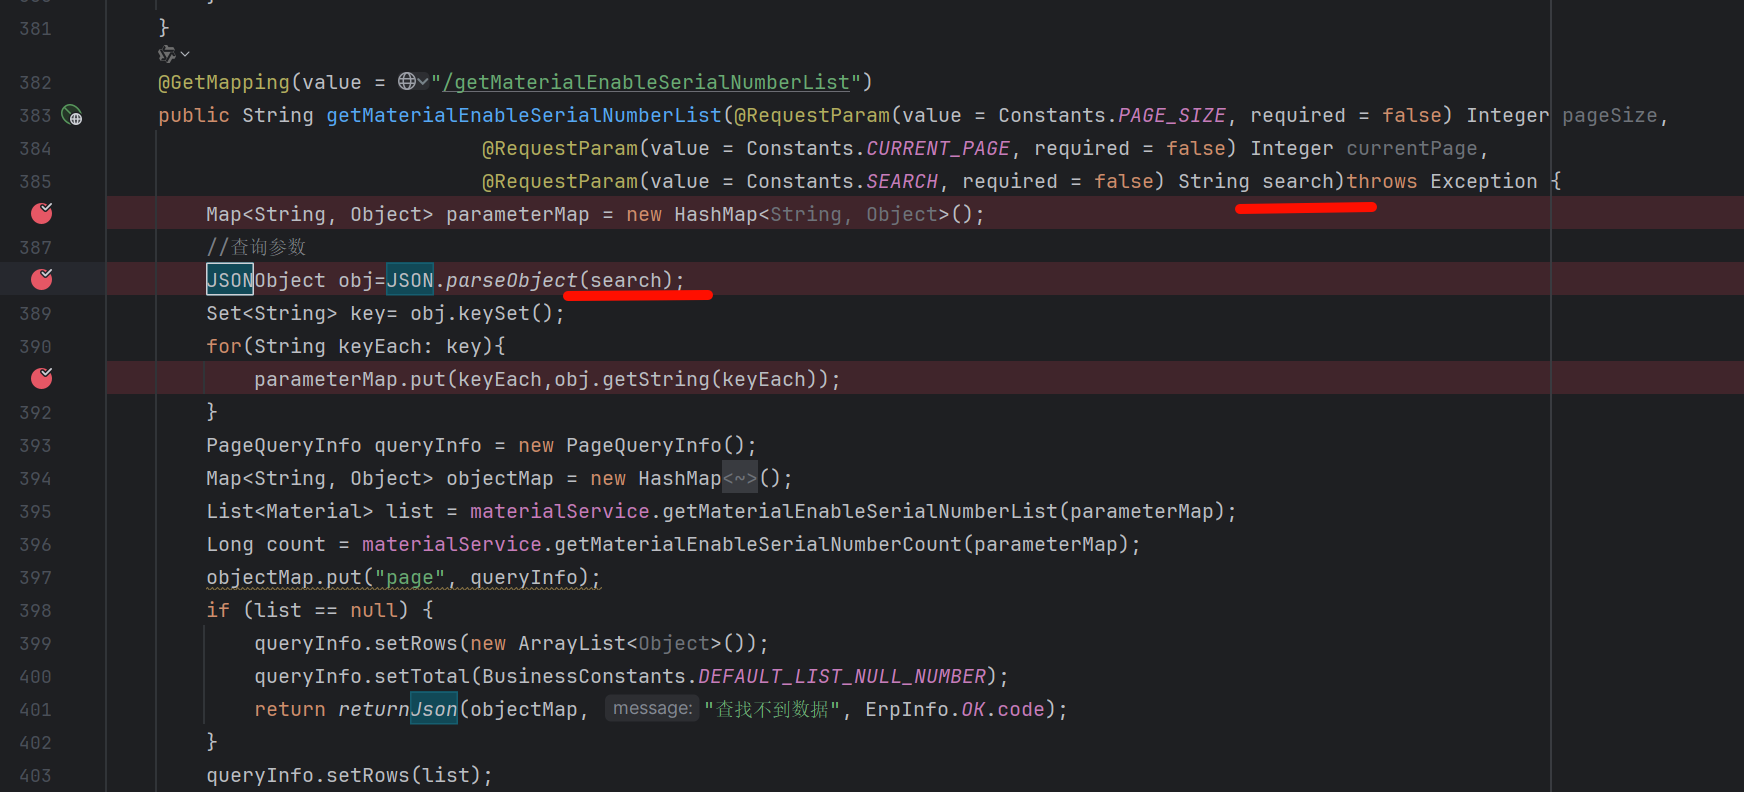Click the Spring endpoint gutter icon on line 383
Viewport: 1744px width, 792px height.
pyautogui.click(x=72, y=116)
